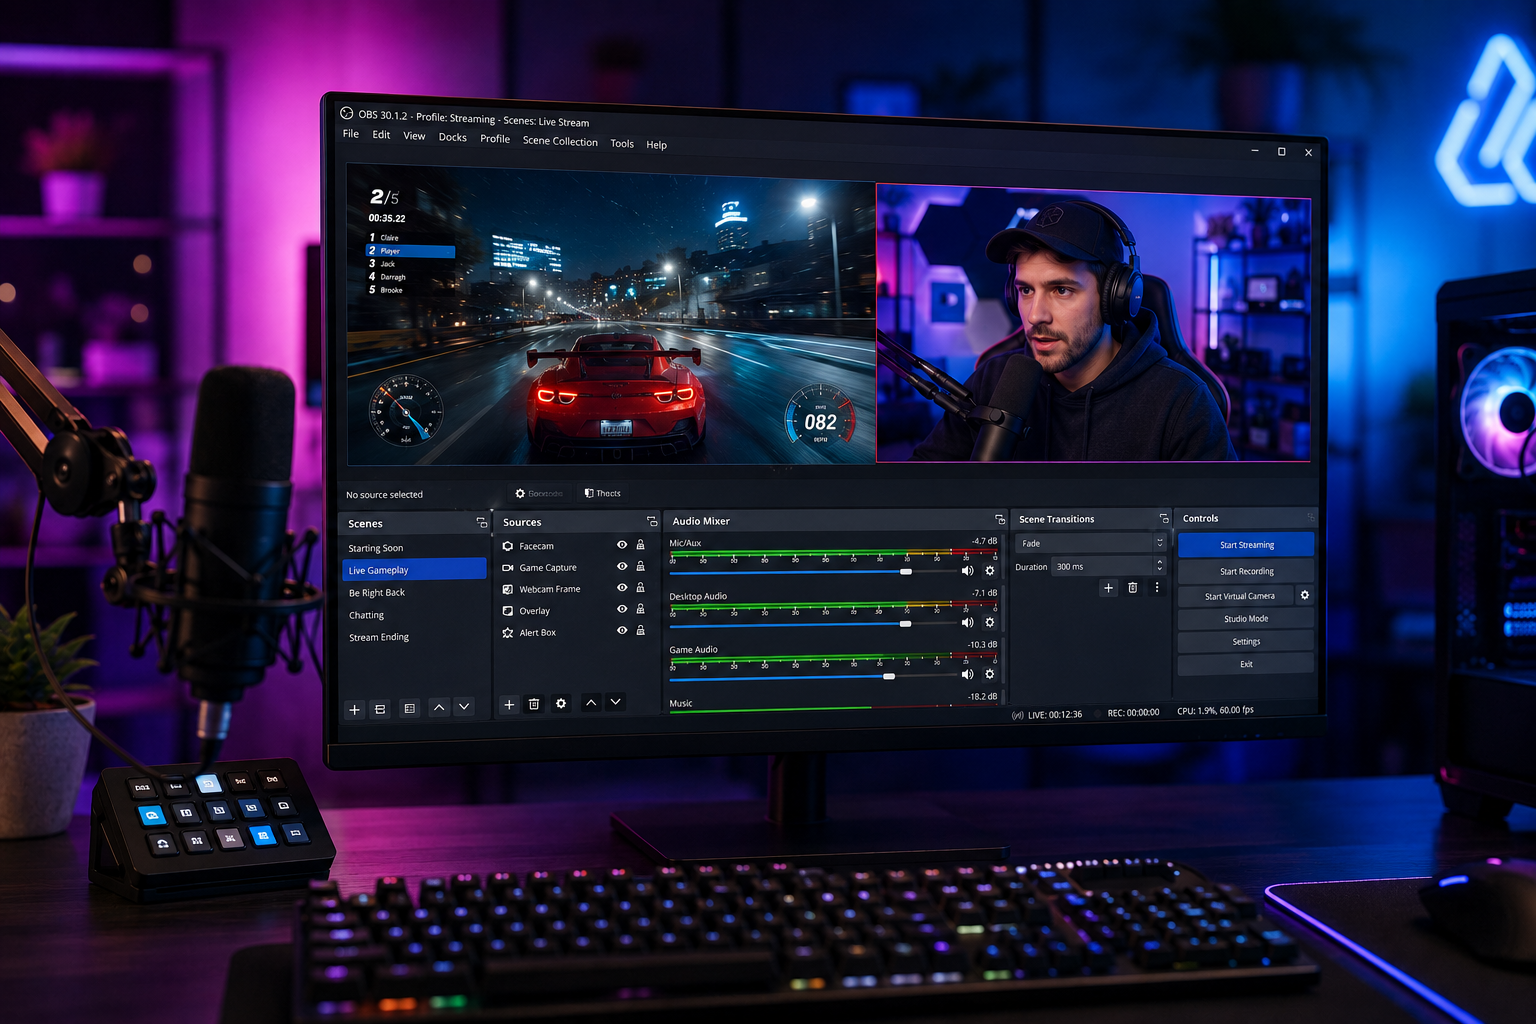Click the Alert Box star icon
This screenshot has width=1536, height=1024.
tap(508, 633)
